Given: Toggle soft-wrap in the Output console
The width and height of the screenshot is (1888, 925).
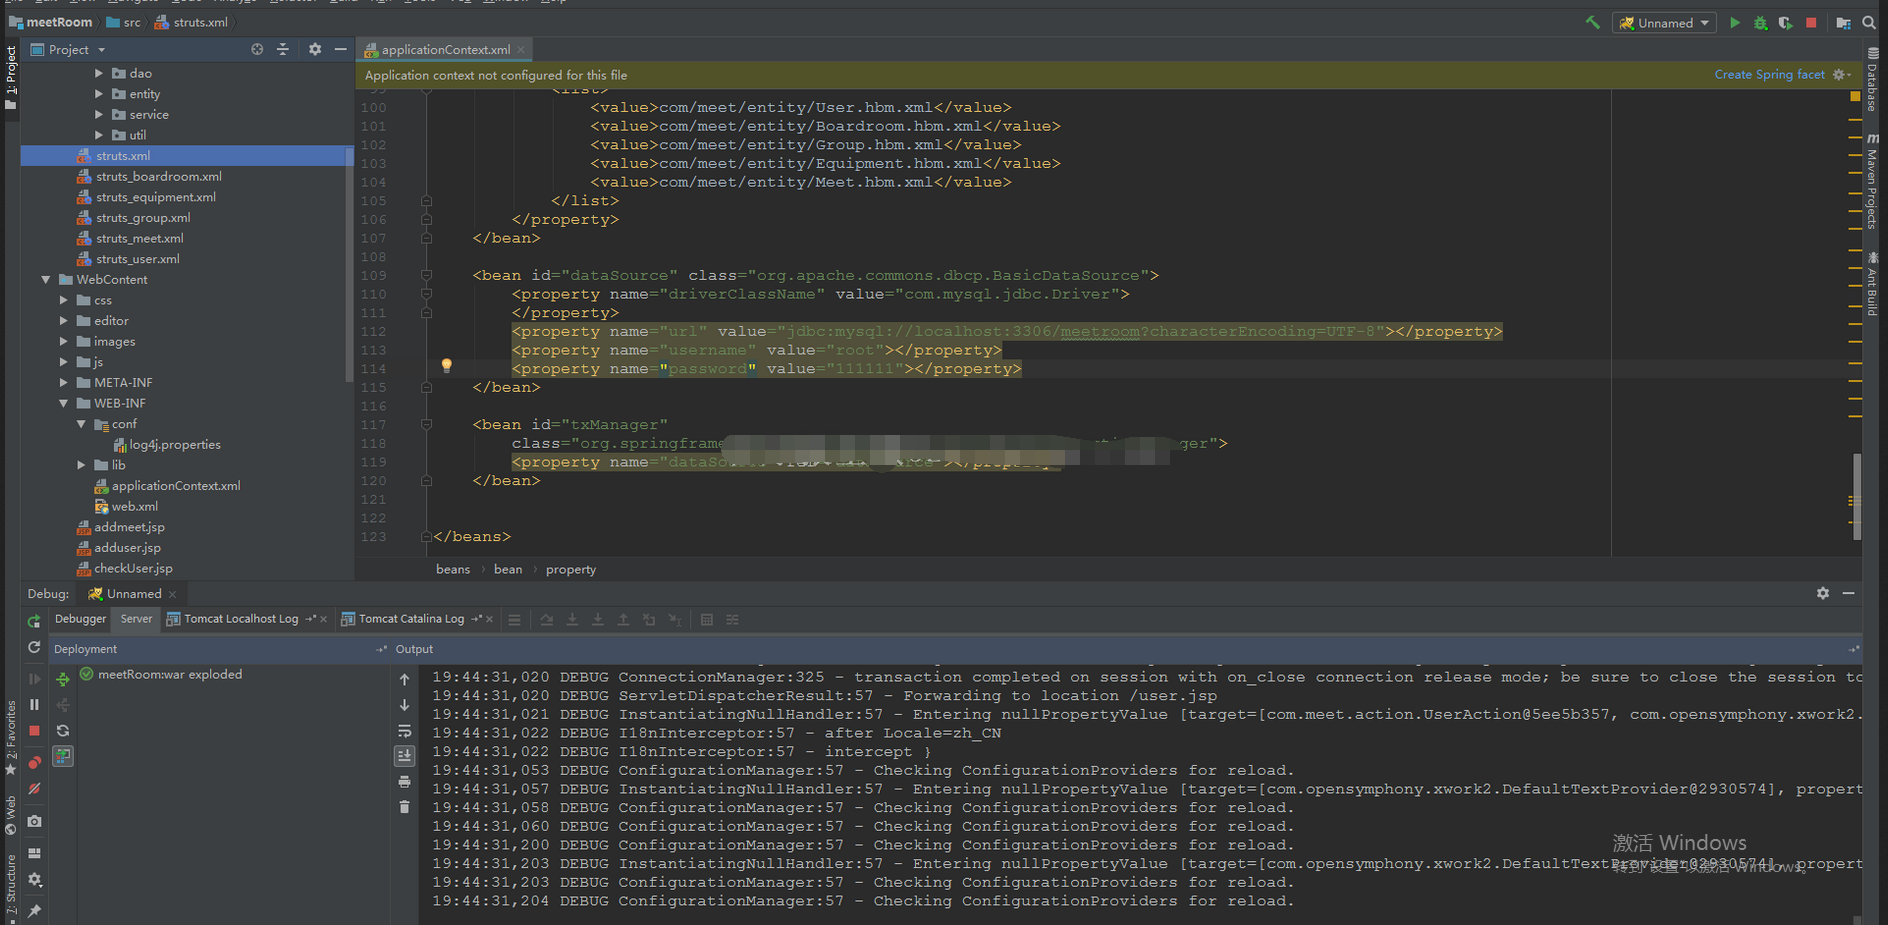Looking at the screenshot, I should [x=404, y=731].
